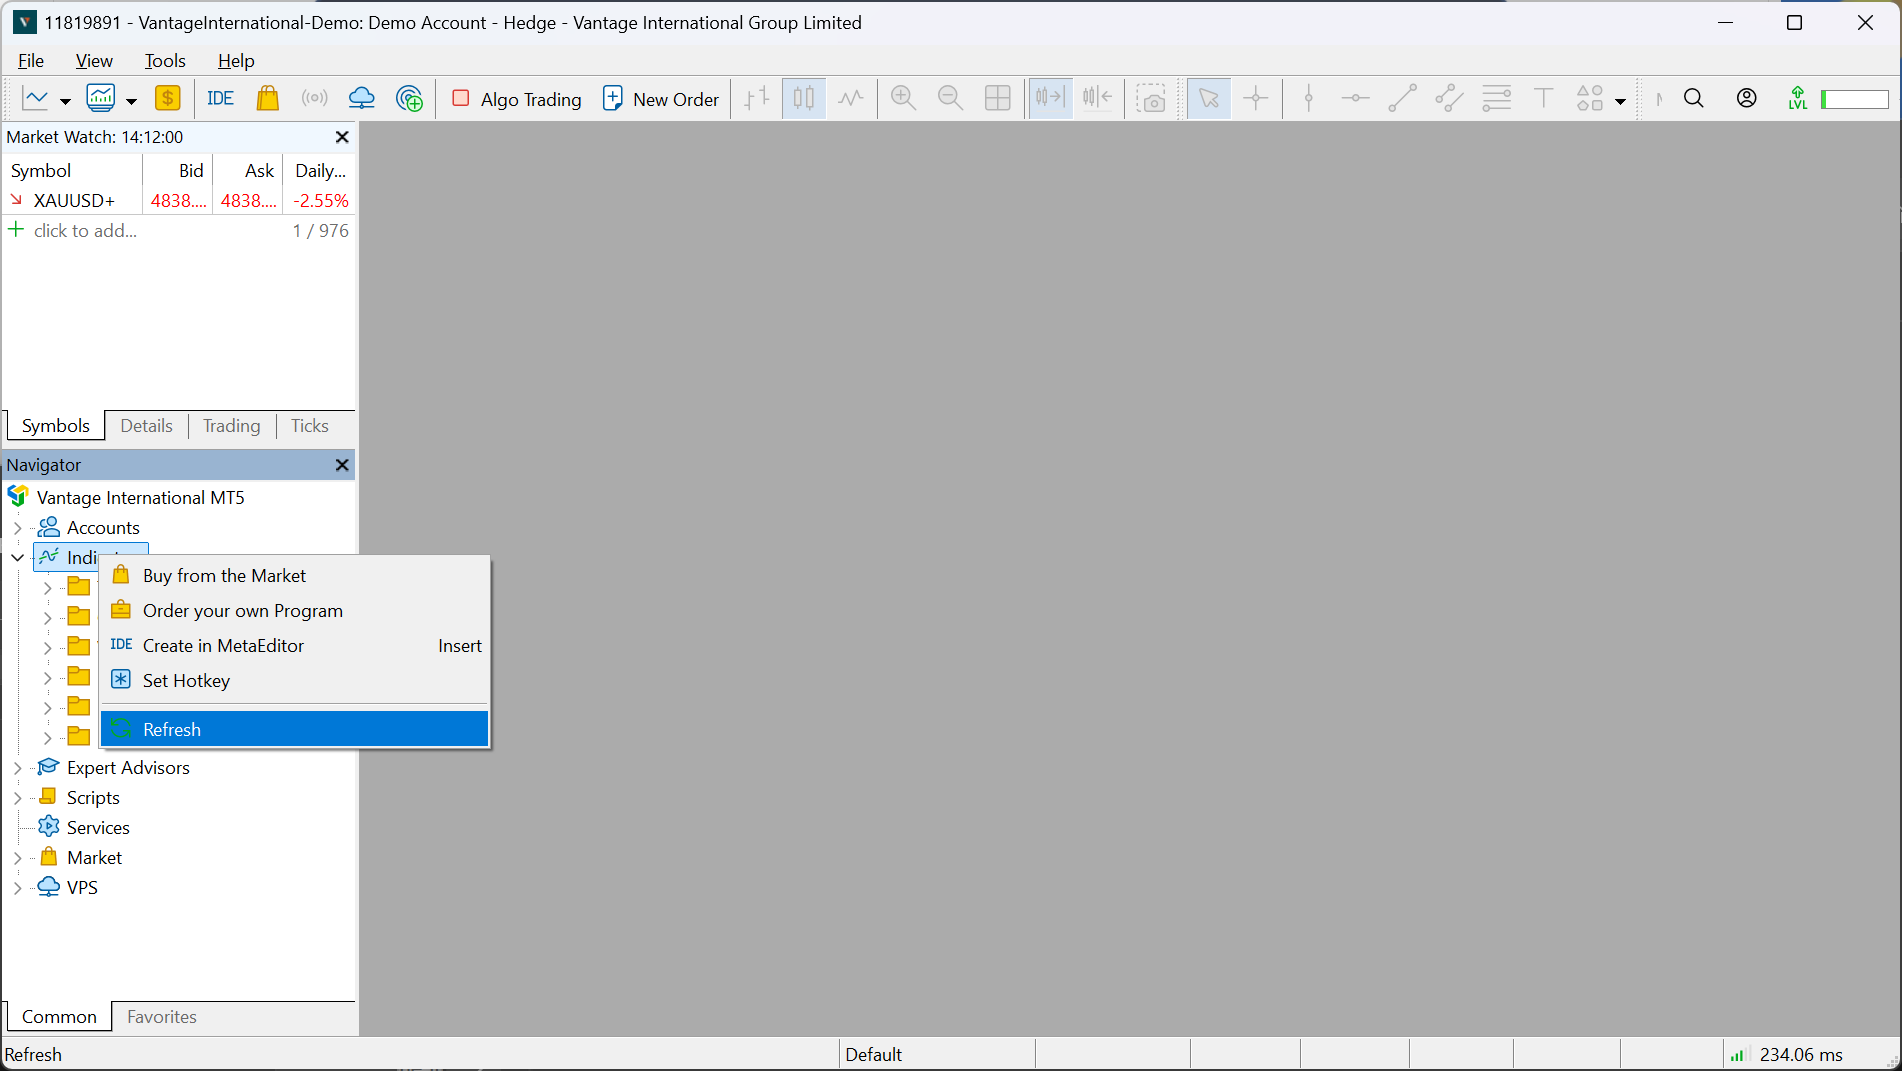Expand the Expert Advisors tree node
The width and height of the screenshot is (1902, 1071).
(x=18, y=768)
